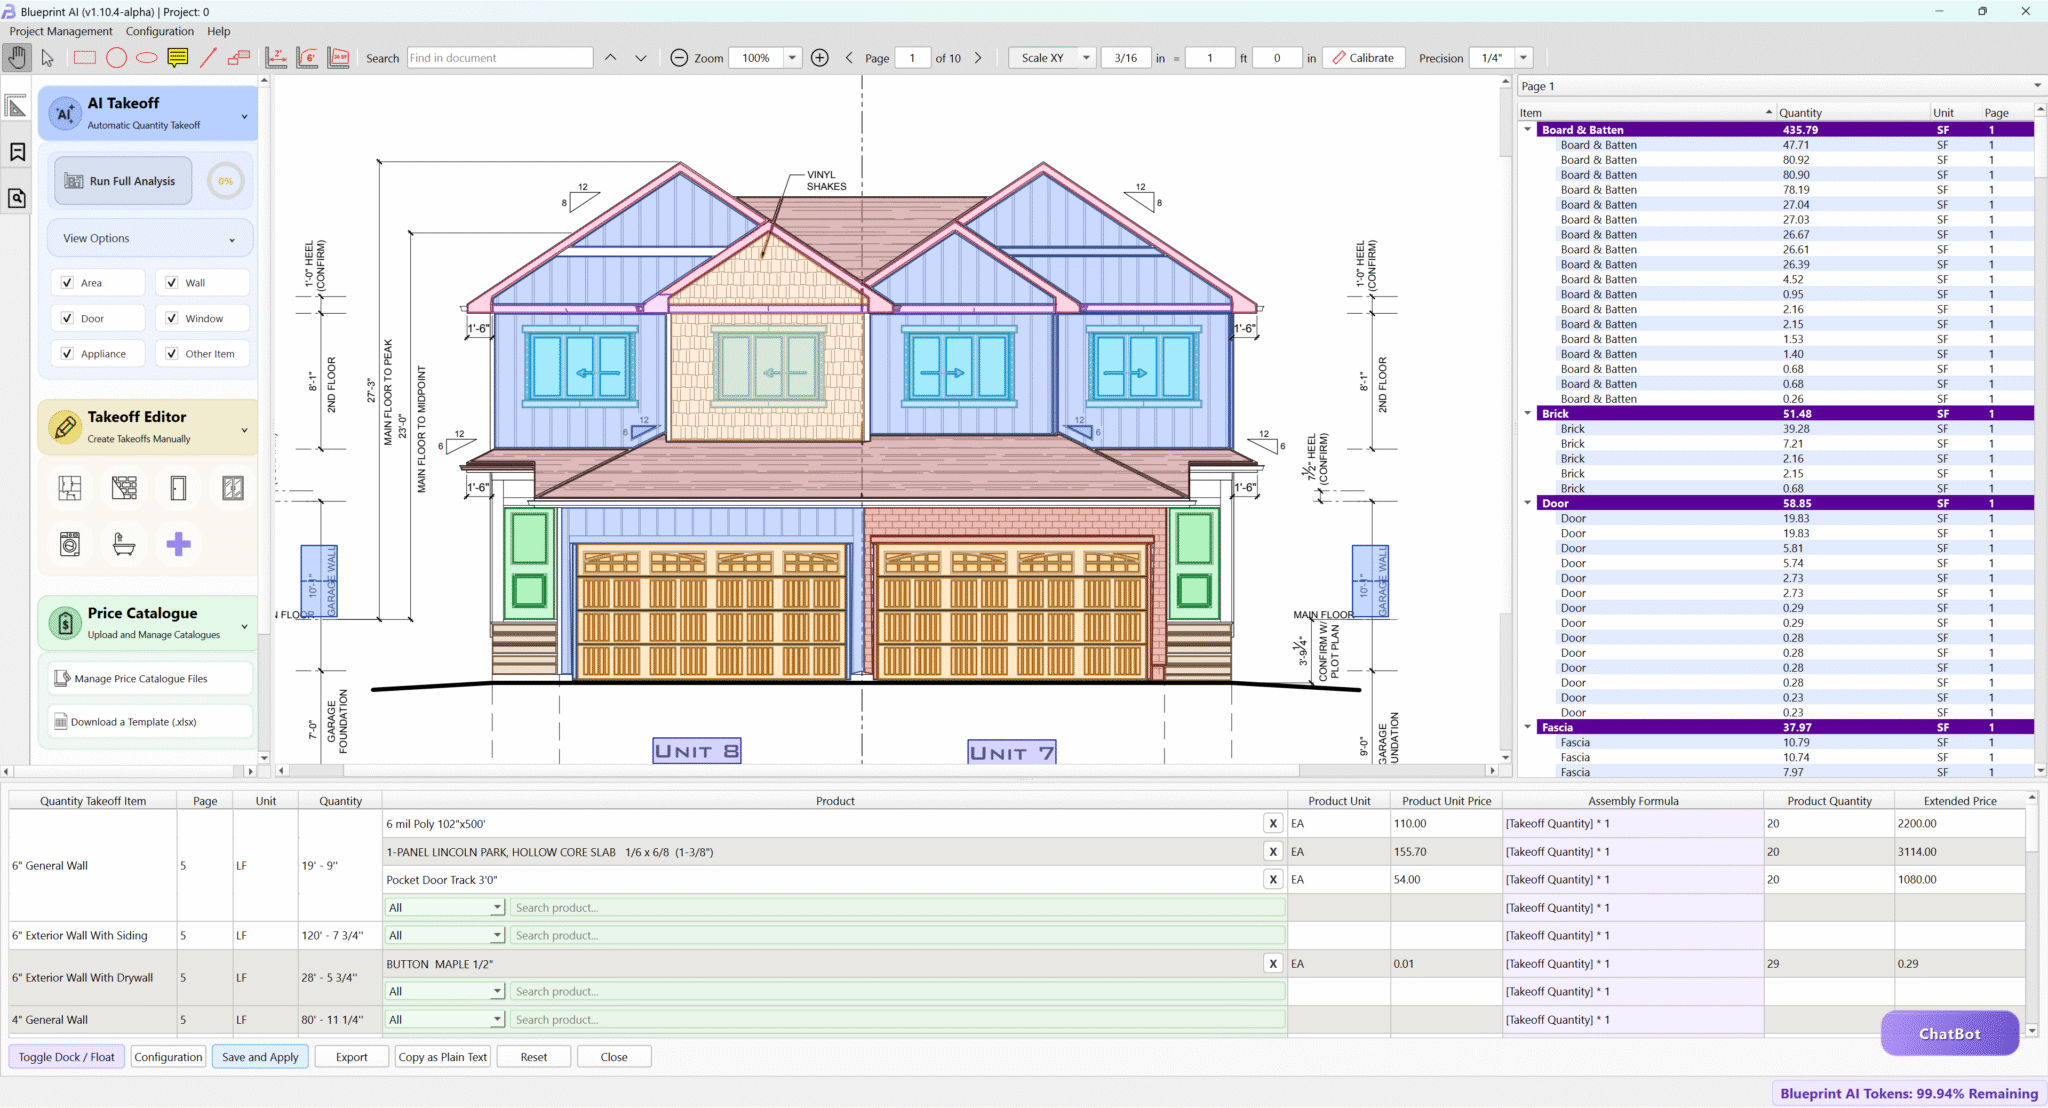Click the Find in document search field

(x=500, y=58)
